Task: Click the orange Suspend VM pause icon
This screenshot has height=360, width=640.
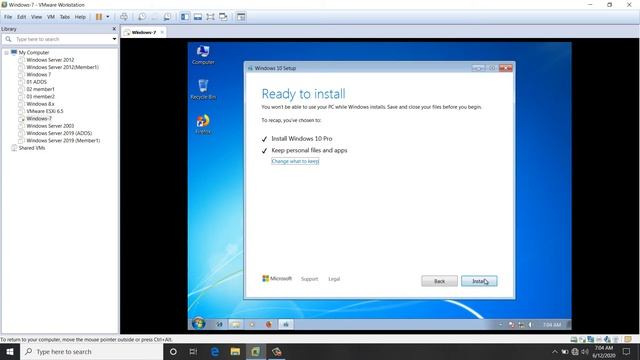Action: [99, 17]
